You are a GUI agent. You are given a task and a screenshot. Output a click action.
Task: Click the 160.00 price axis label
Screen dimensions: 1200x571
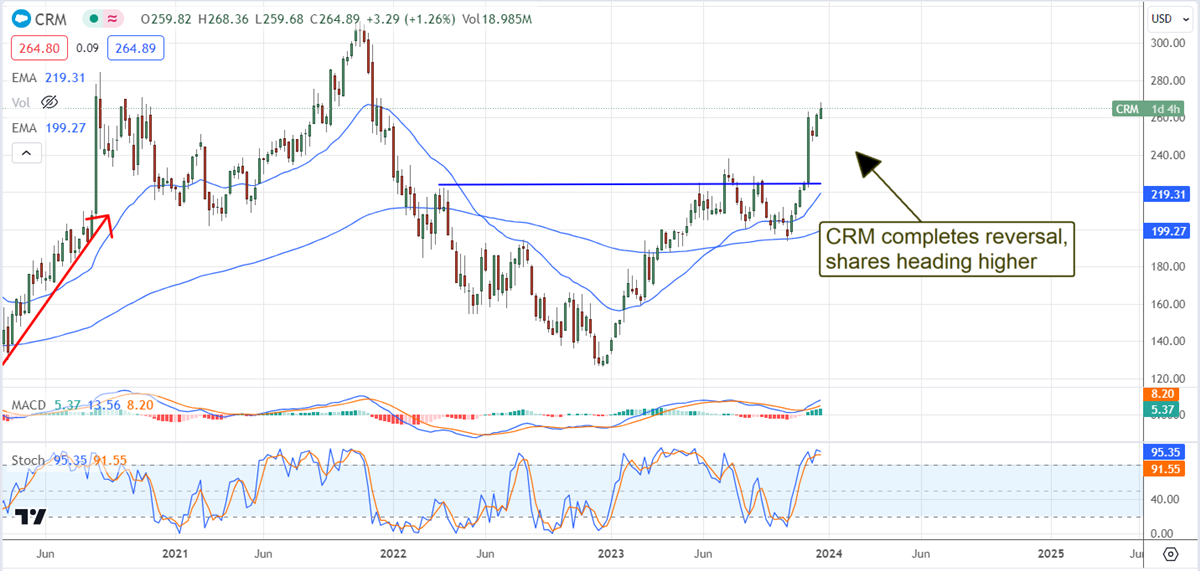click(1170, 304)
